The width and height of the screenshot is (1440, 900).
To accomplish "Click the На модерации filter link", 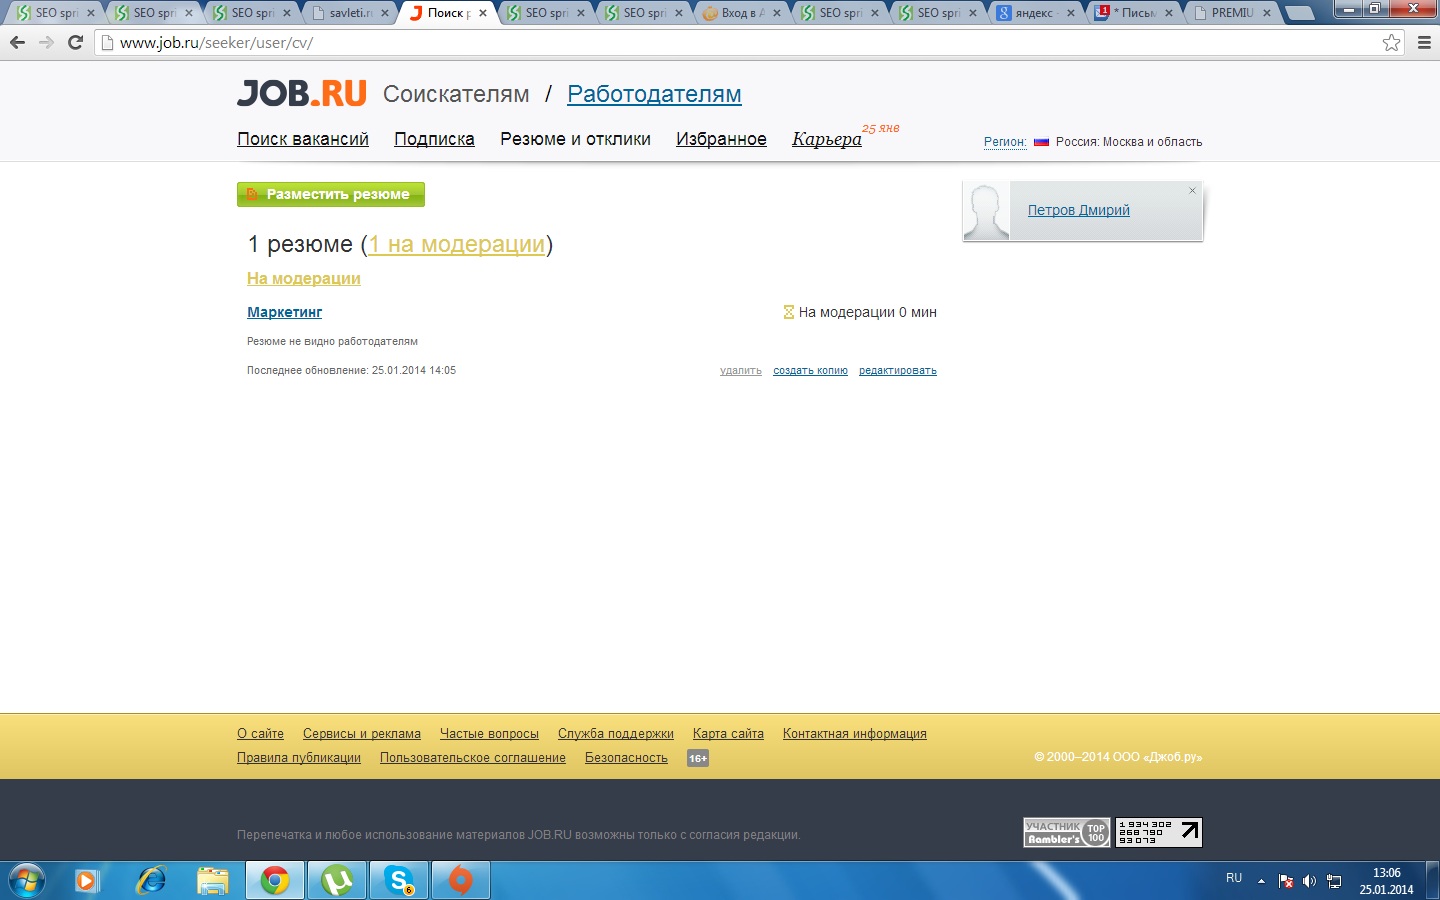I will (x=304, y=278).
